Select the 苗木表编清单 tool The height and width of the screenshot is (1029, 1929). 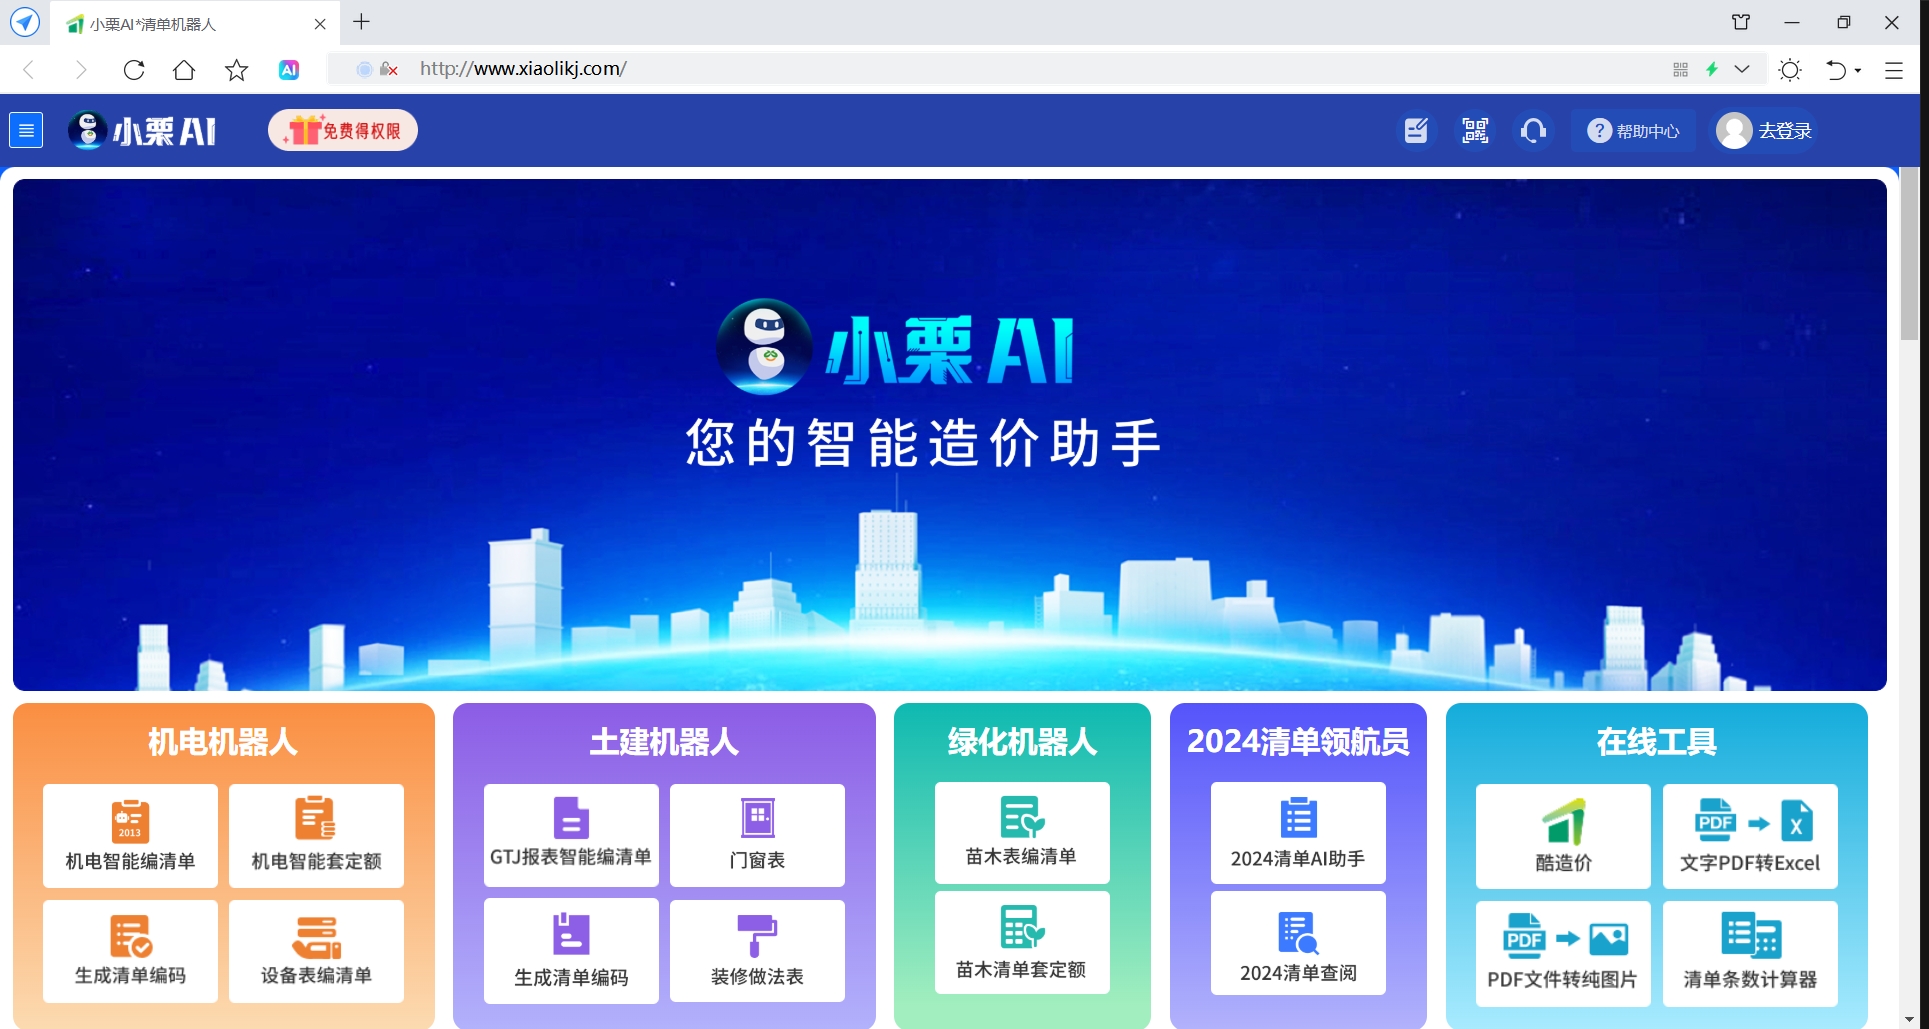1021,833
